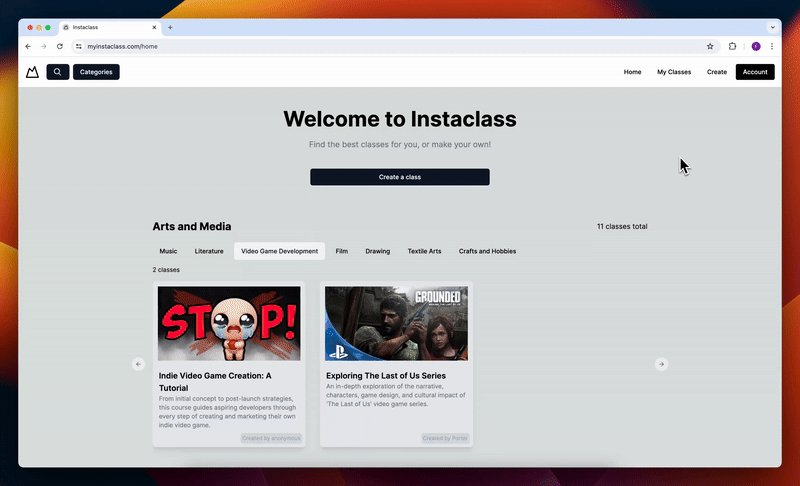Click the carousel left arrow
The height and width of the screenshot is (486, 800).
pyautogui.click(x=138, y=364)
